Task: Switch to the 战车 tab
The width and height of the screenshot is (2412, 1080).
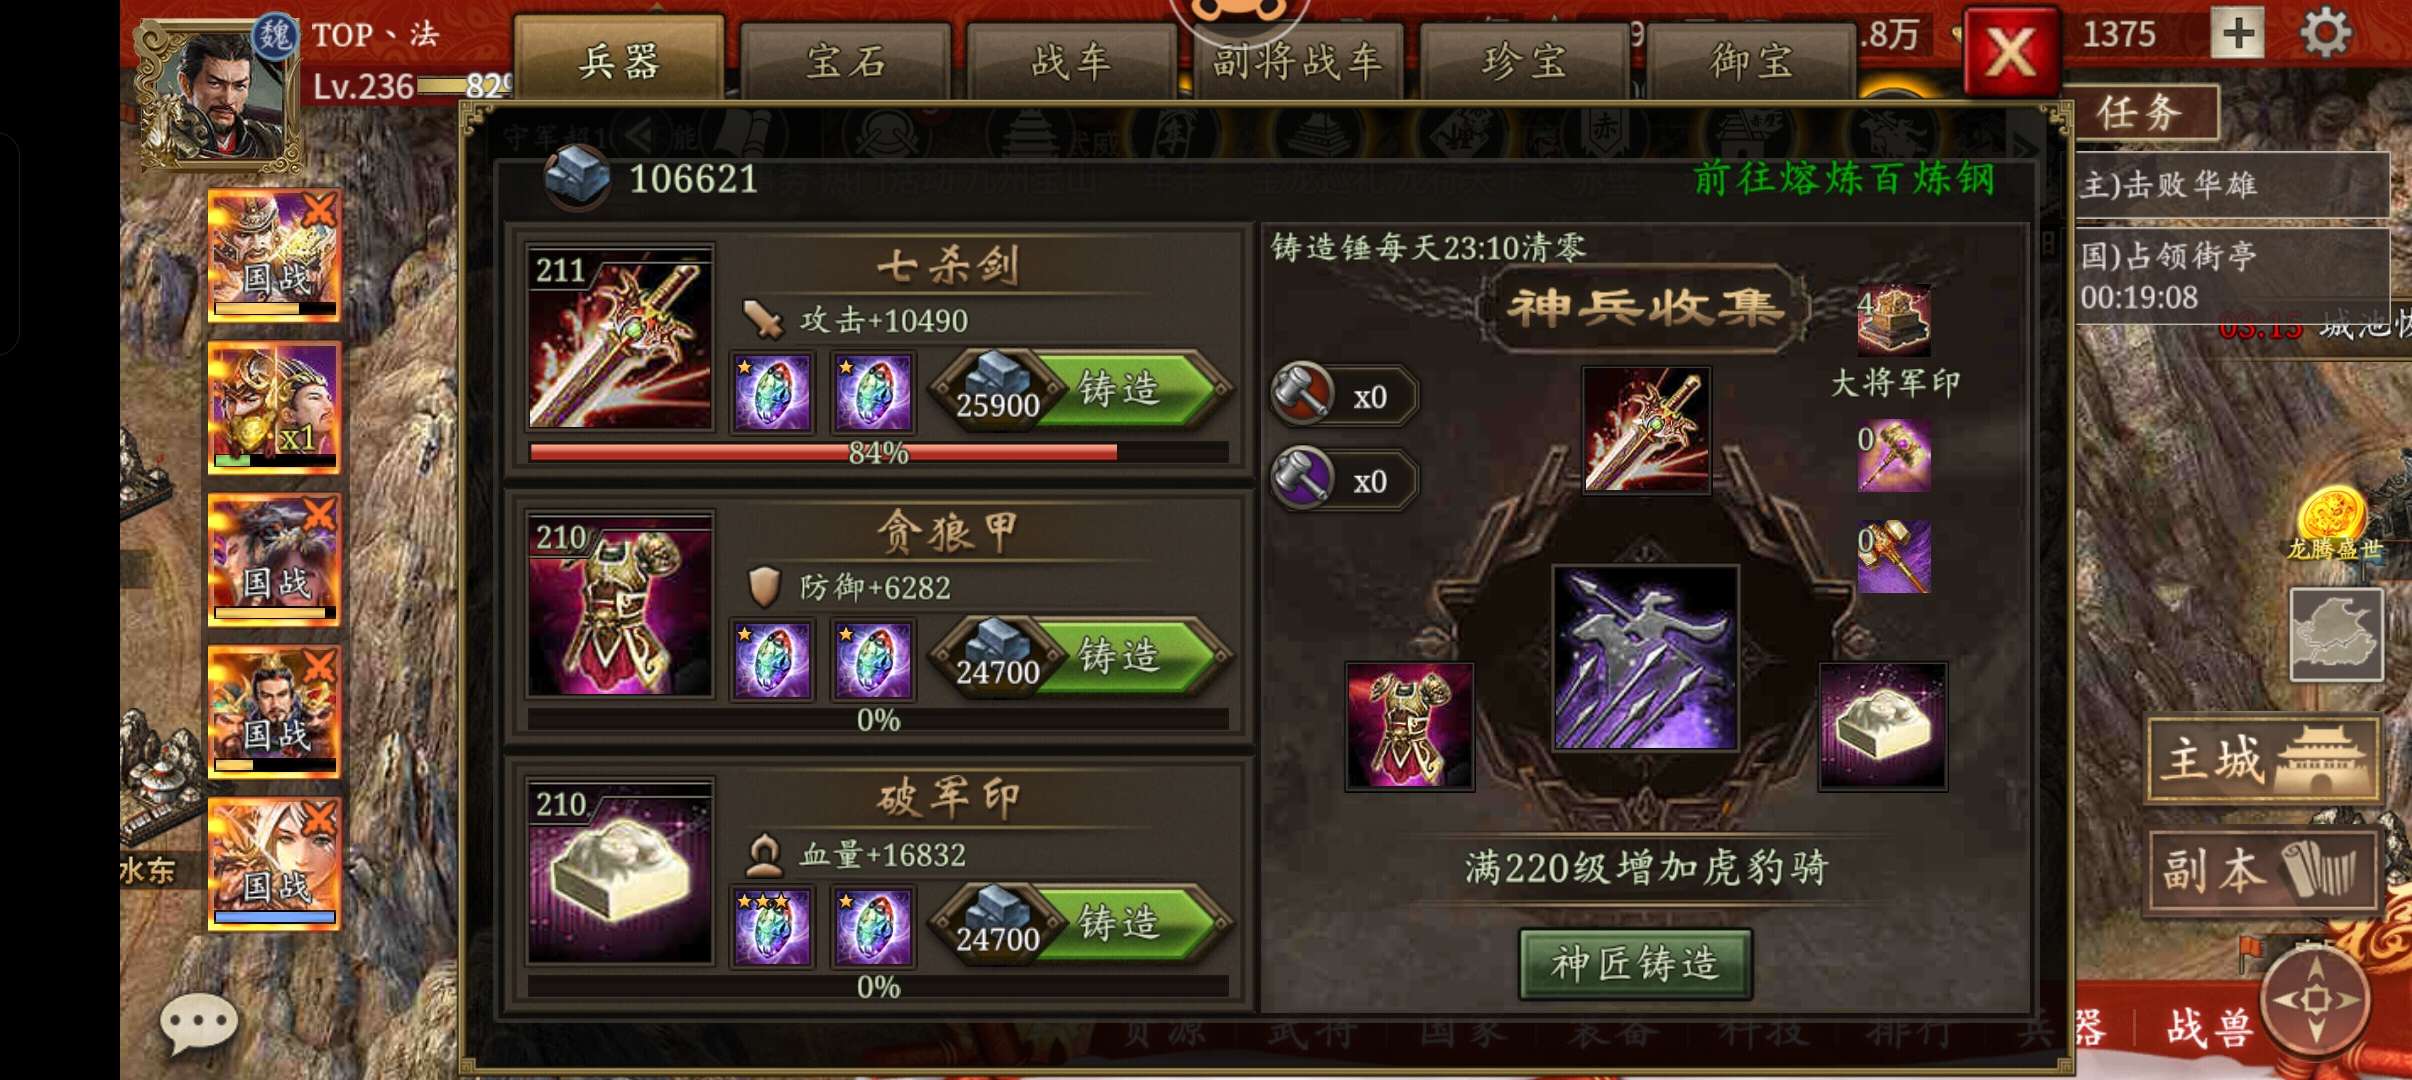Action: pyautogui.click(x=1072, y=62)
